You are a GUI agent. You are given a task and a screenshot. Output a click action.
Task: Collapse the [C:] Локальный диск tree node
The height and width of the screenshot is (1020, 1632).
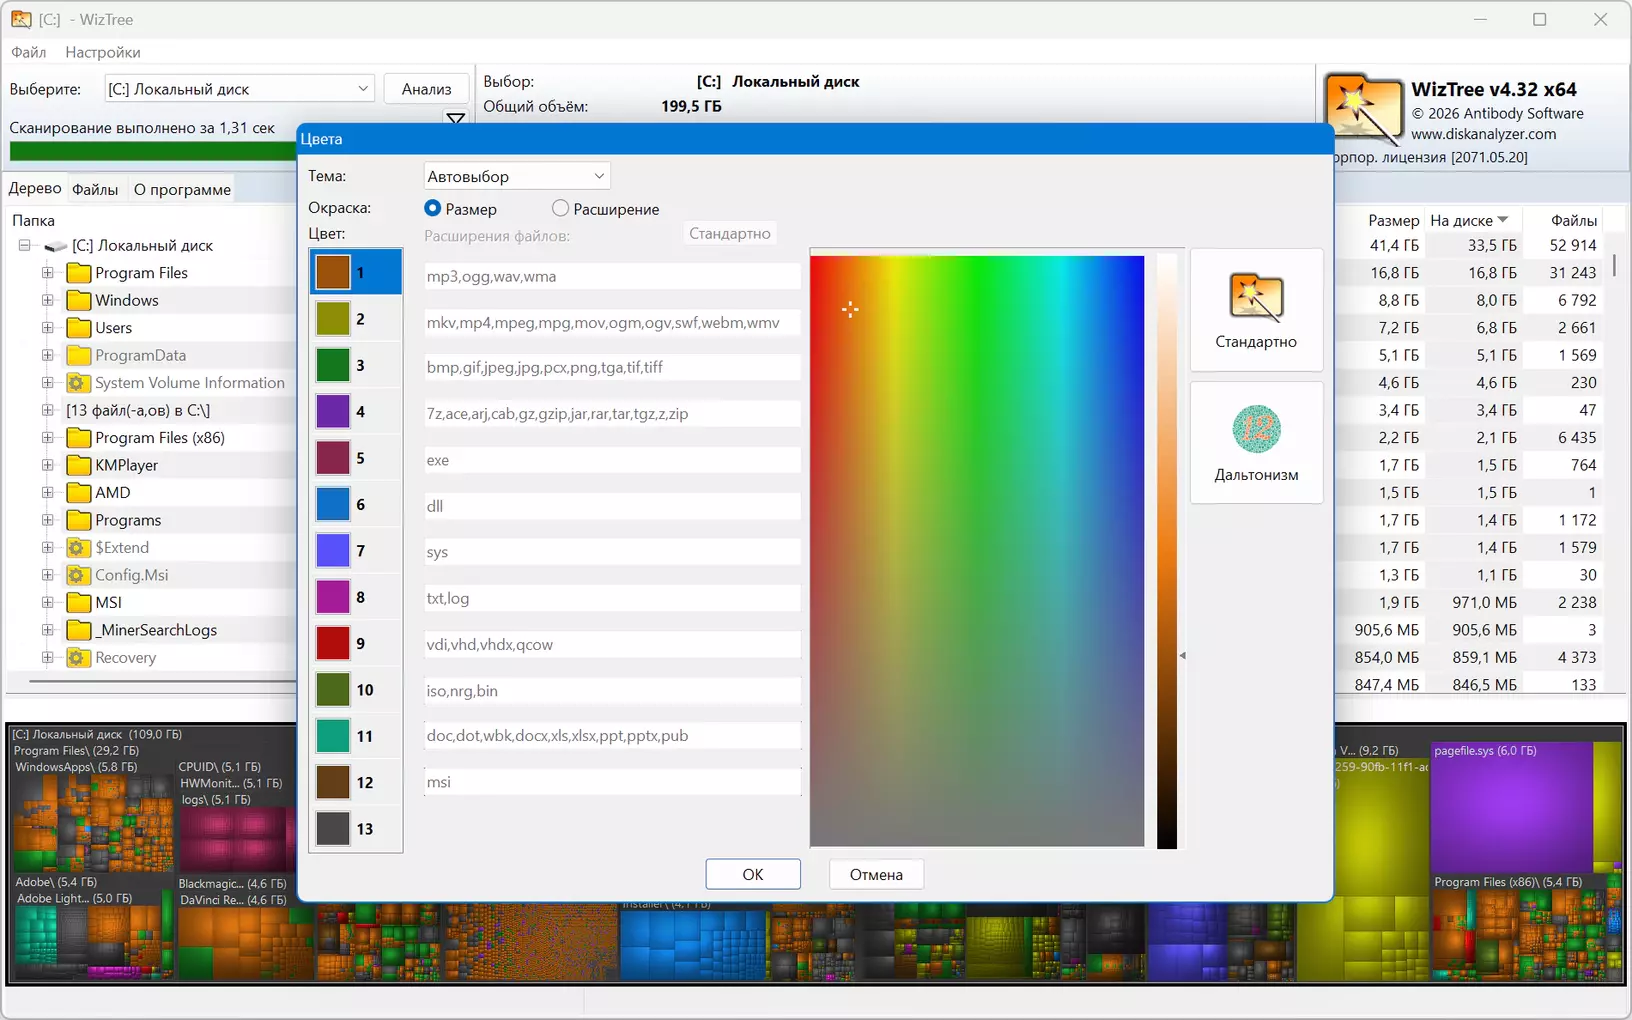coord(25,246)
